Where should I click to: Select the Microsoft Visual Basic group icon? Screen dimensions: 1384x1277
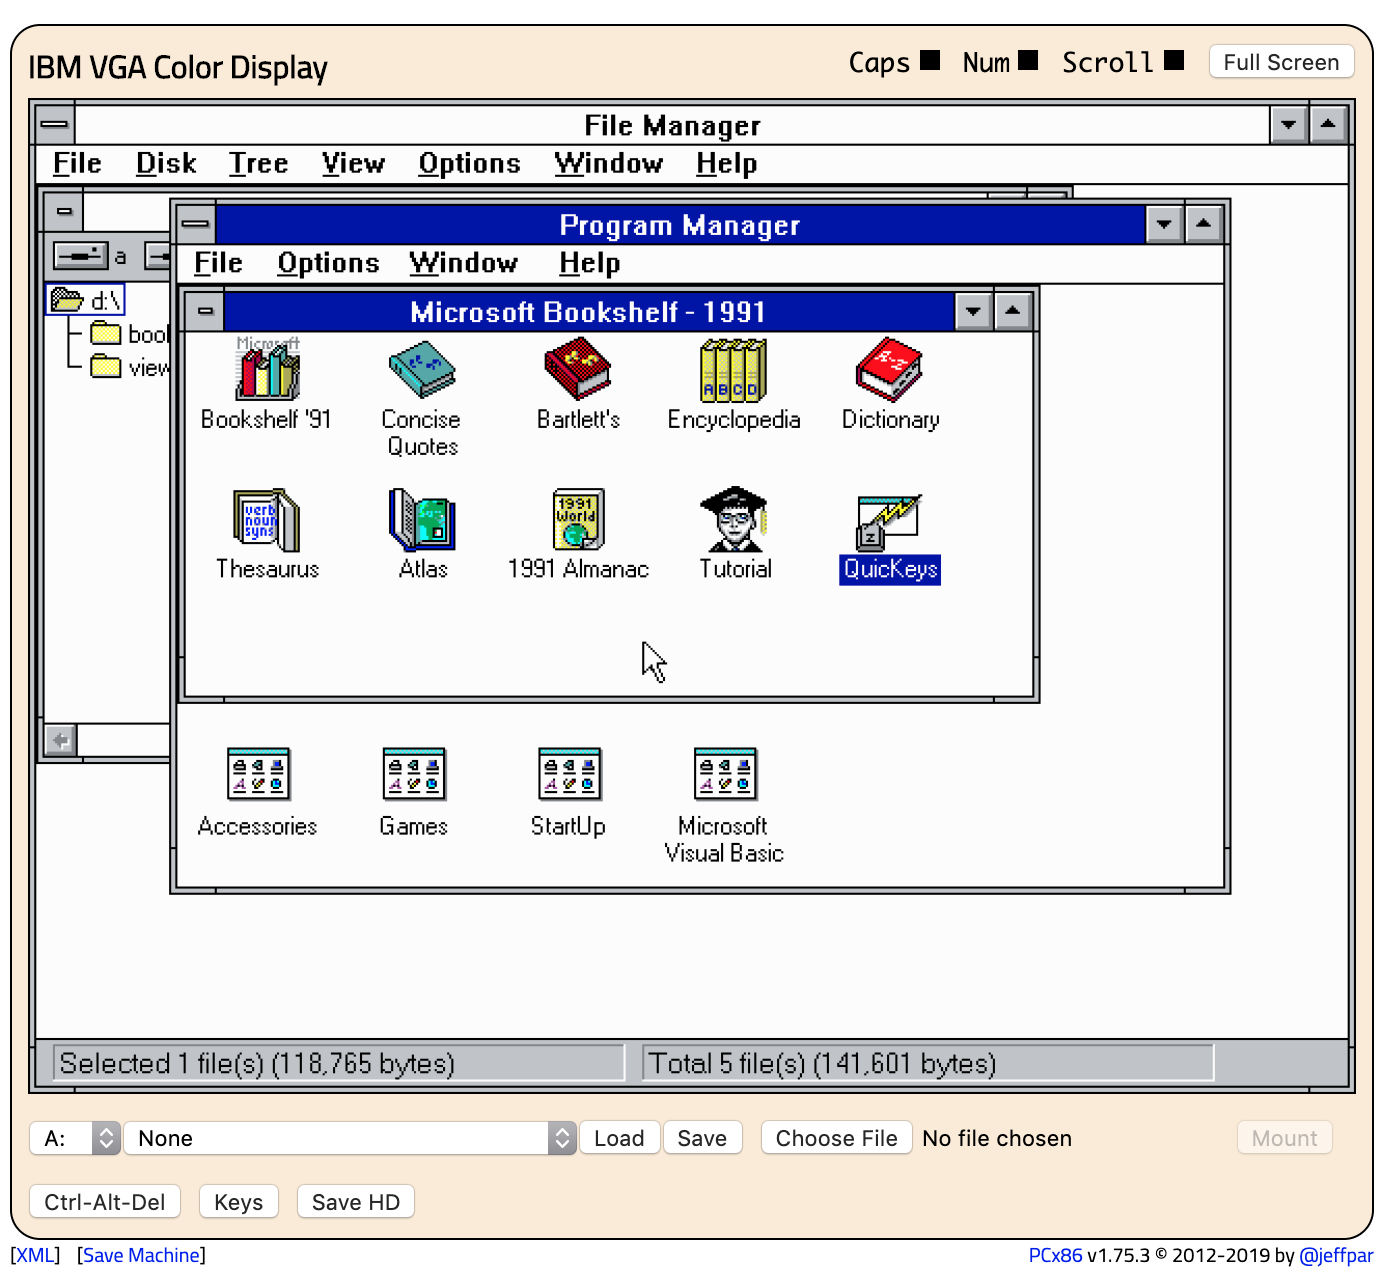[x=725, y=774]
